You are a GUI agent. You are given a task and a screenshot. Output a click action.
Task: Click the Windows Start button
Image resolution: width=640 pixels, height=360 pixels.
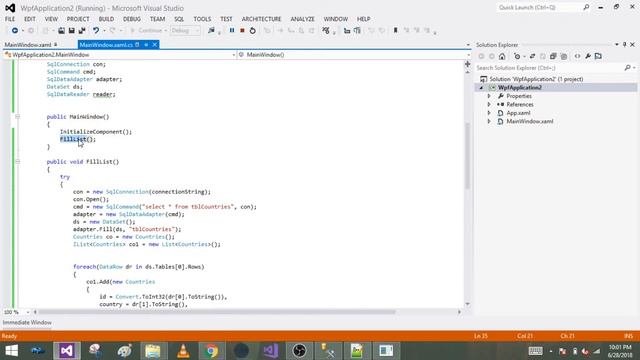tap(11, 351)
